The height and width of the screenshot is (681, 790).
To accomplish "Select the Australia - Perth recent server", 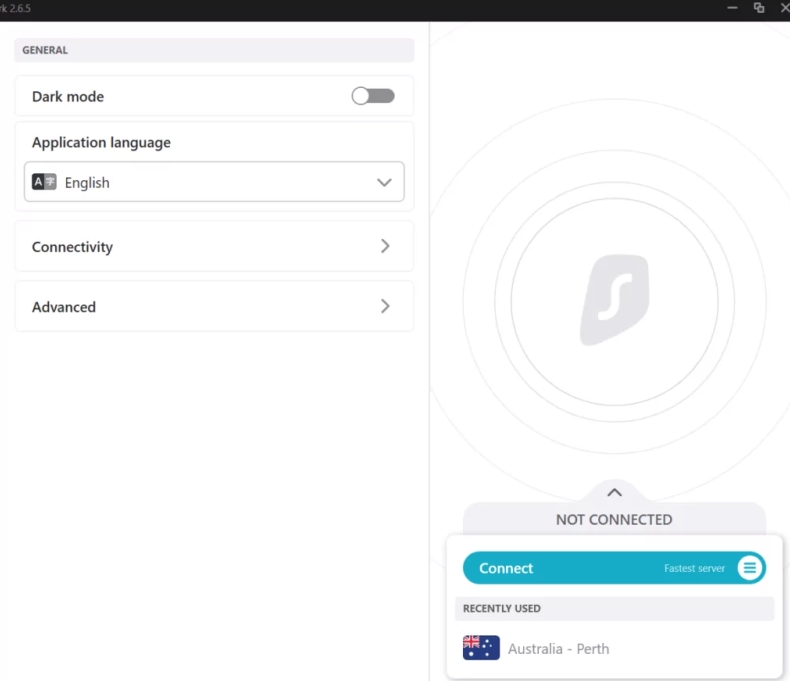I will (558, 648).
